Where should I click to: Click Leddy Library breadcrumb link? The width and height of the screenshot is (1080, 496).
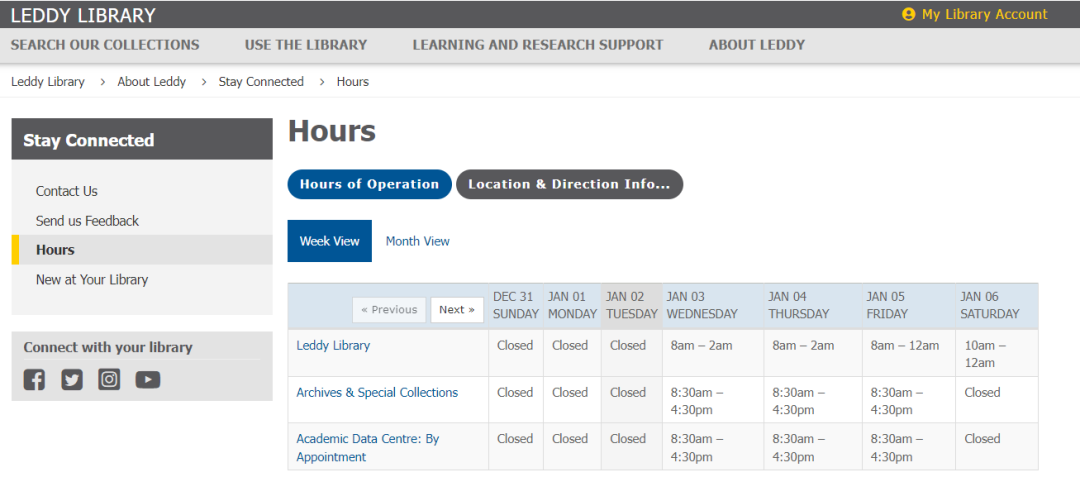pyautogui.click(x=48, y=82)
